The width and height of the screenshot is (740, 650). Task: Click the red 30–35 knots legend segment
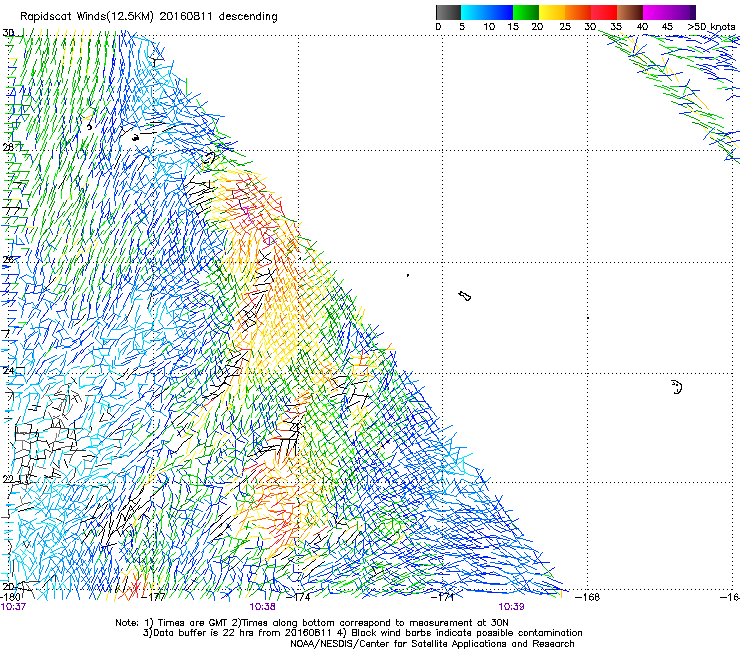pyautogui.click(x=604, y=12)
